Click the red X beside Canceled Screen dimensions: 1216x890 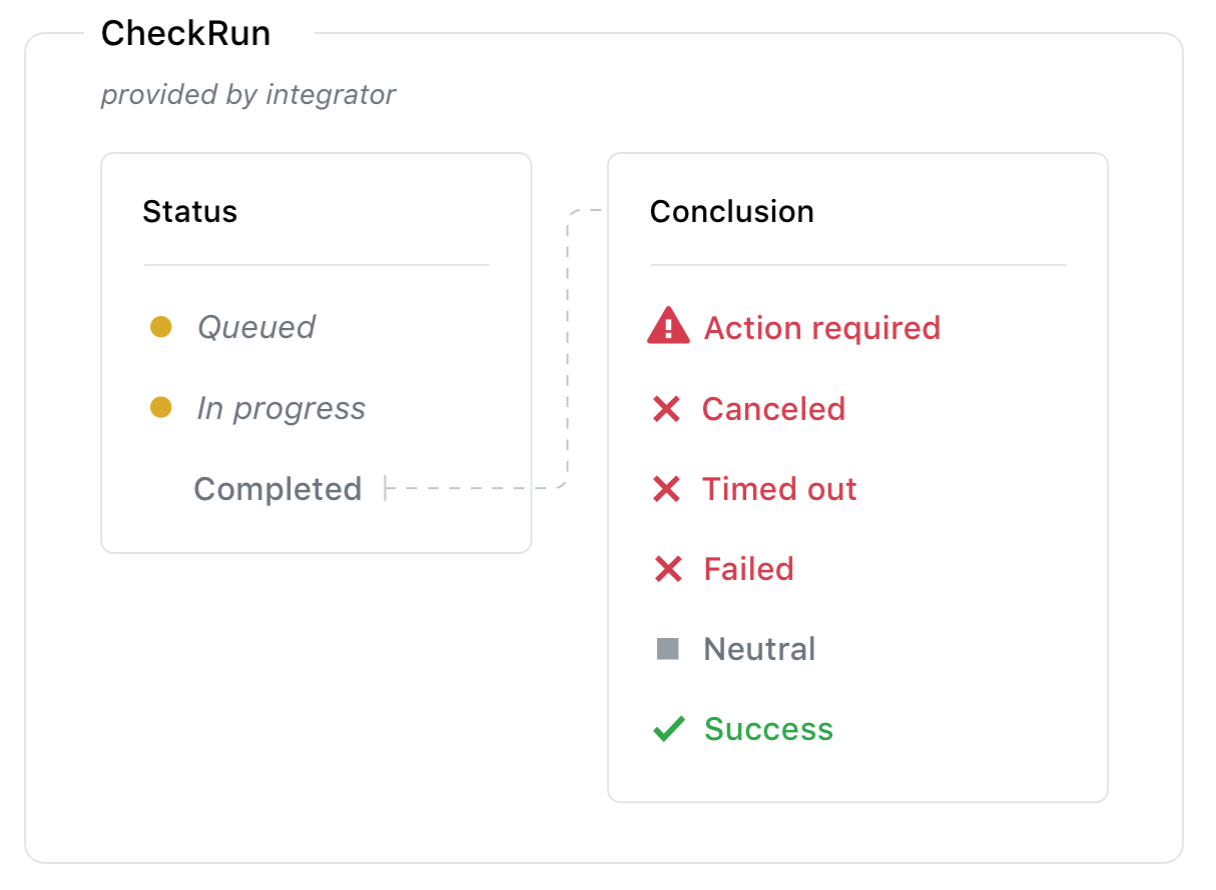pos(666,409)
